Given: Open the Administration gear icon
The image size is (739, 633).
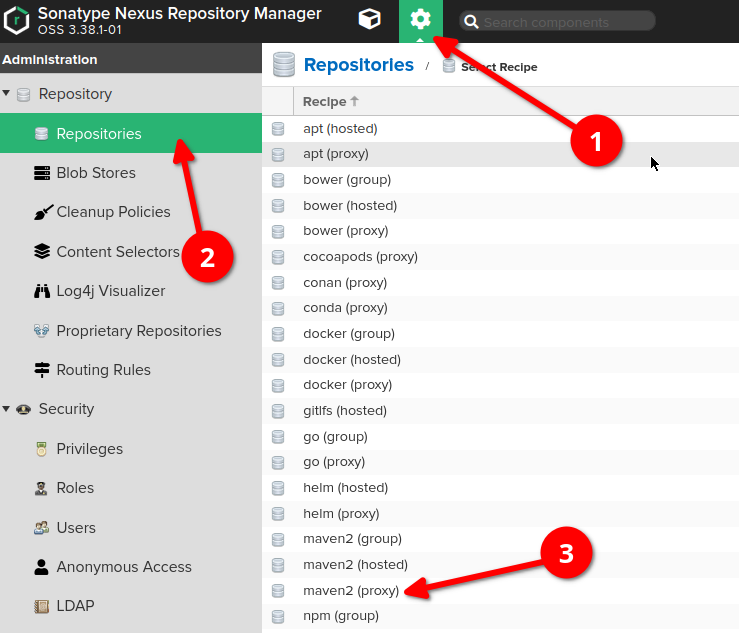Looking at the screenshot, I should (x=420, y=20).
